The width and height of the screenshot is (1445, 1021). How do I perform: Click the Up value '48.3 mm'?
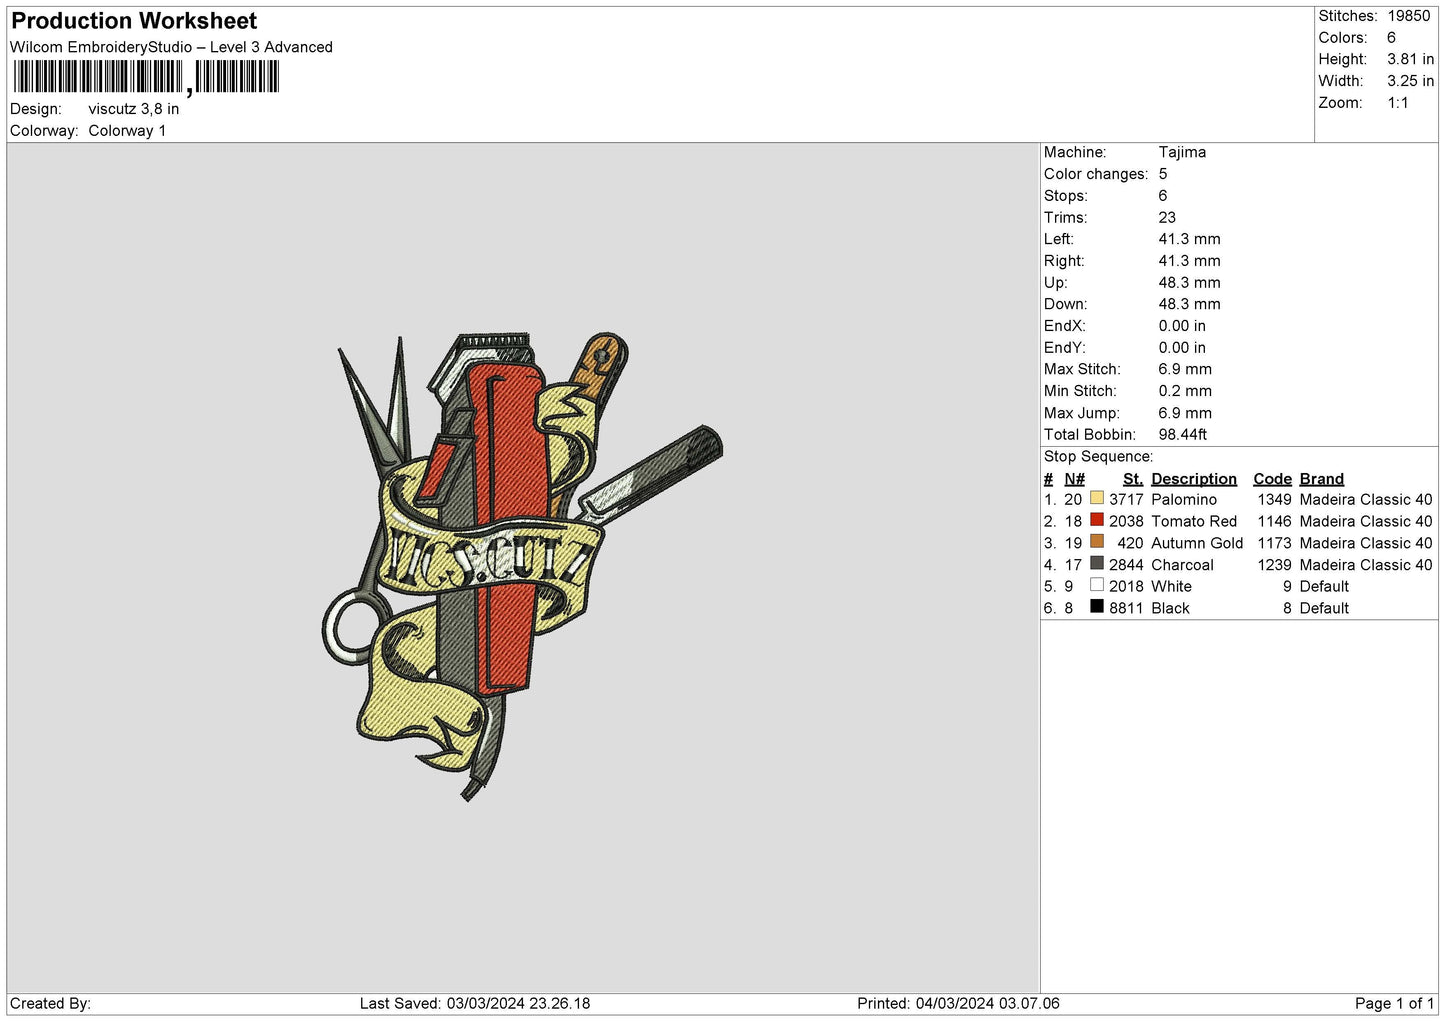(1189, 282)
